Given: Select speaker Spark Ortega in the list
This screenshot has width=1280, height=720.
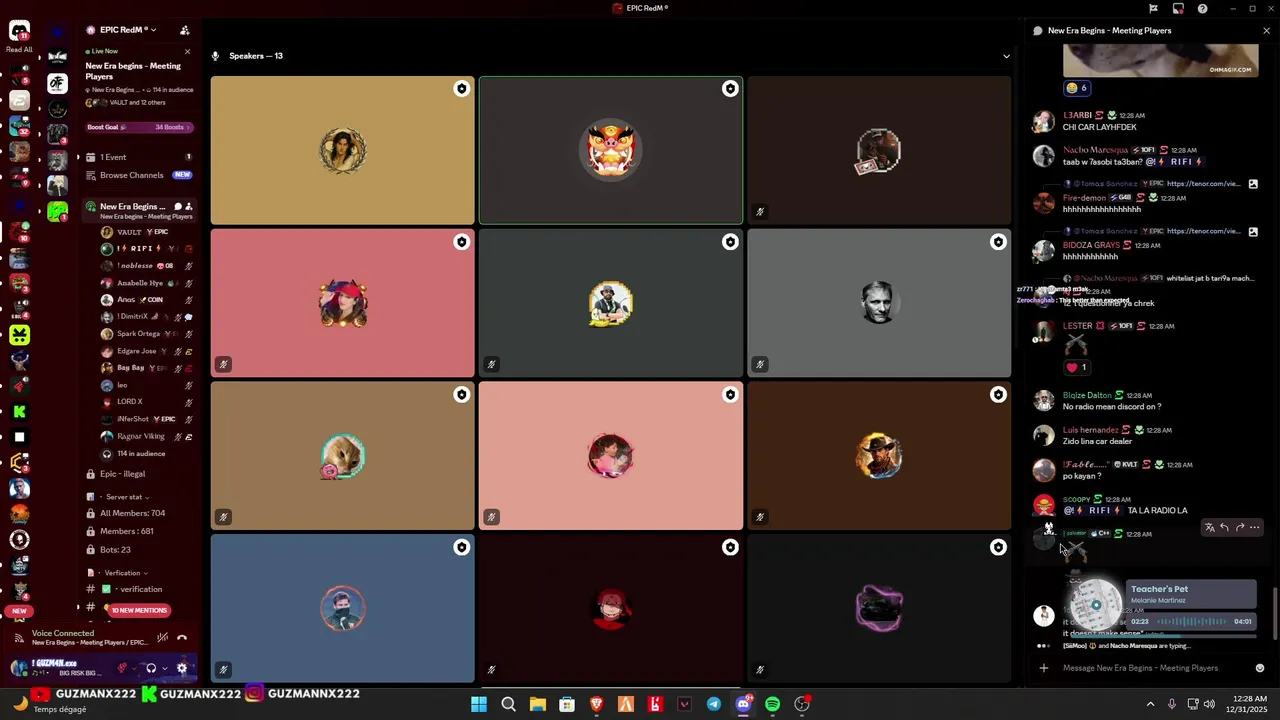Looking at the screenshot, I should tap(146, 334).
